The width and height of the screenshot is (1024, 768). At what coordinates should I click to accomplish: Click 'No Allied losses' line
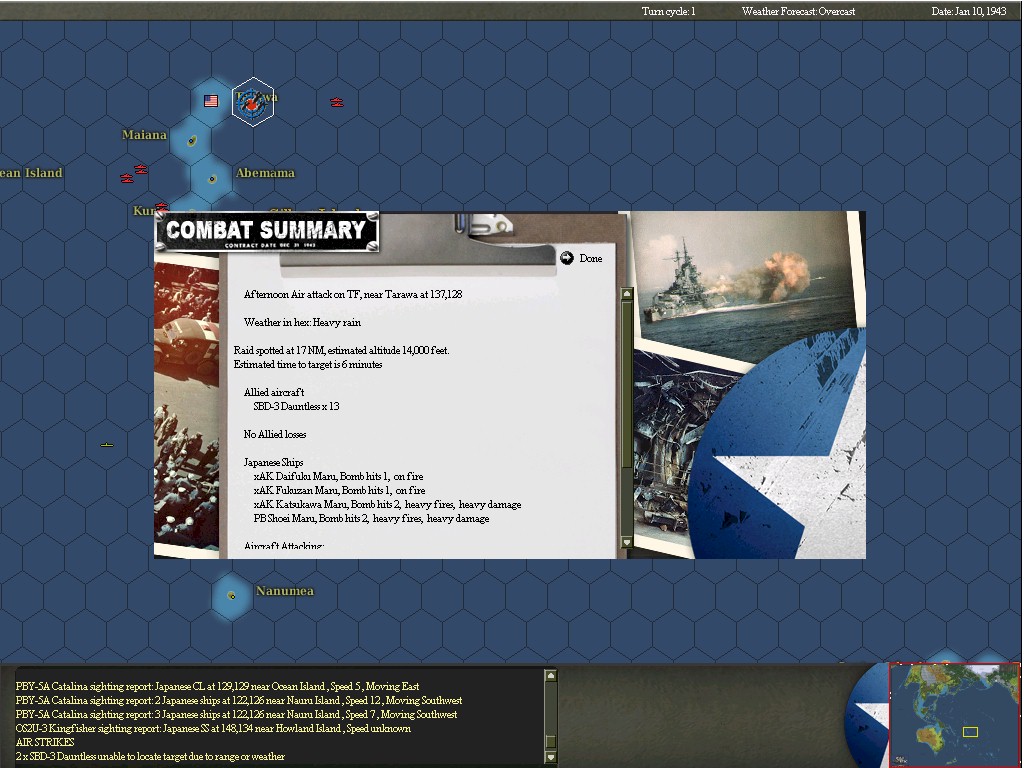point(275,434)
